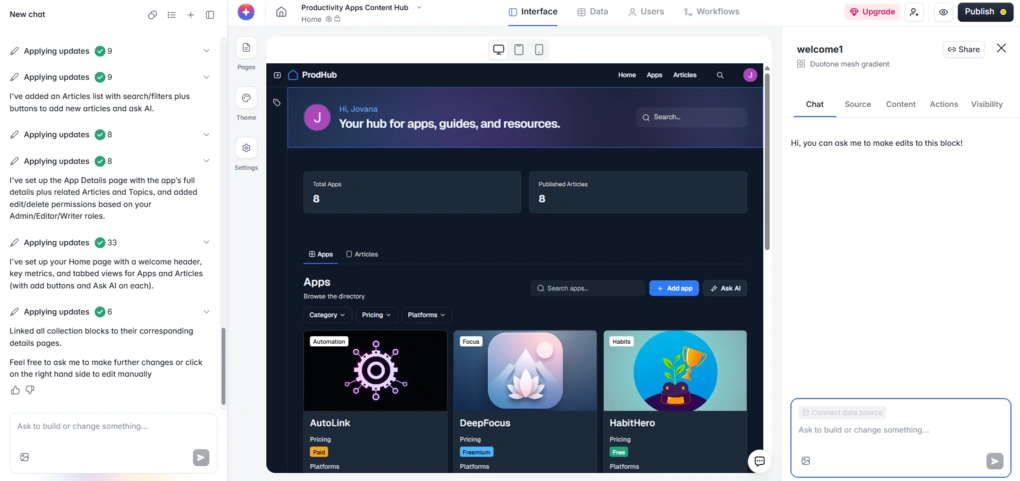Click the large J avatar in welcome banner

click(317, 118)
